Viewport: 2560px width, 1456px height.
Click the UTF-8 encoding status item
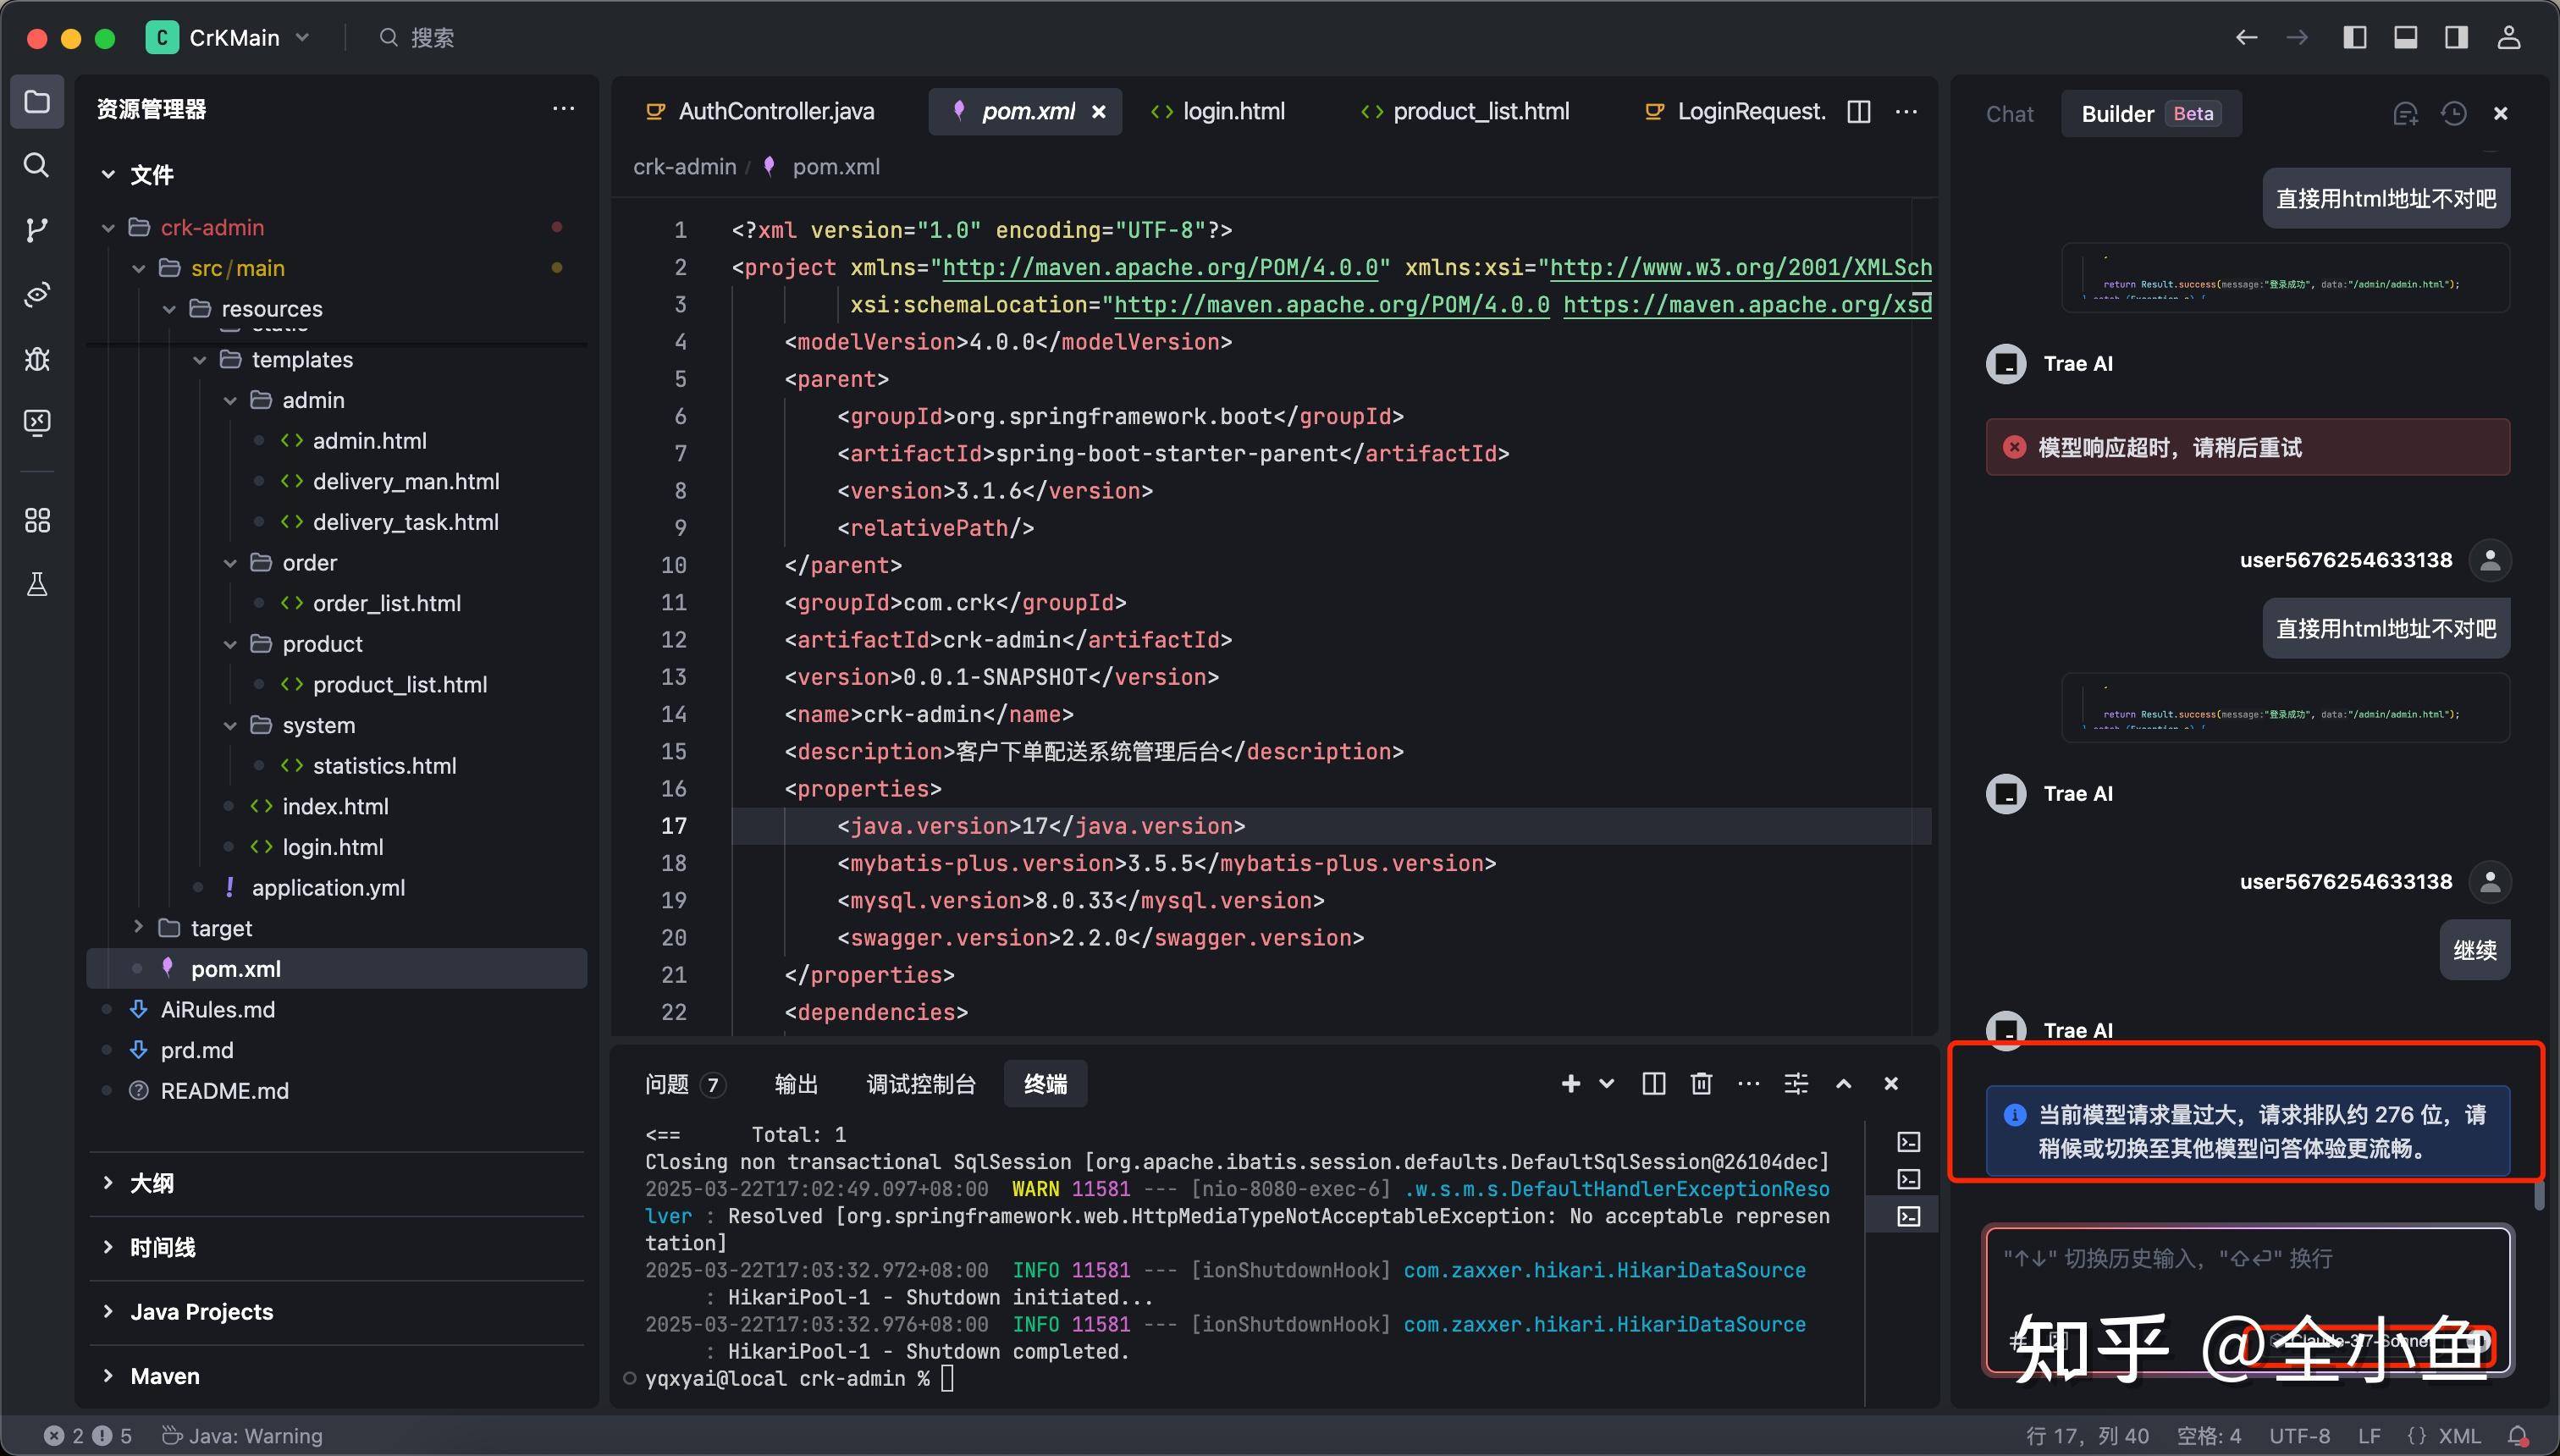[x=2299, y=1436]
